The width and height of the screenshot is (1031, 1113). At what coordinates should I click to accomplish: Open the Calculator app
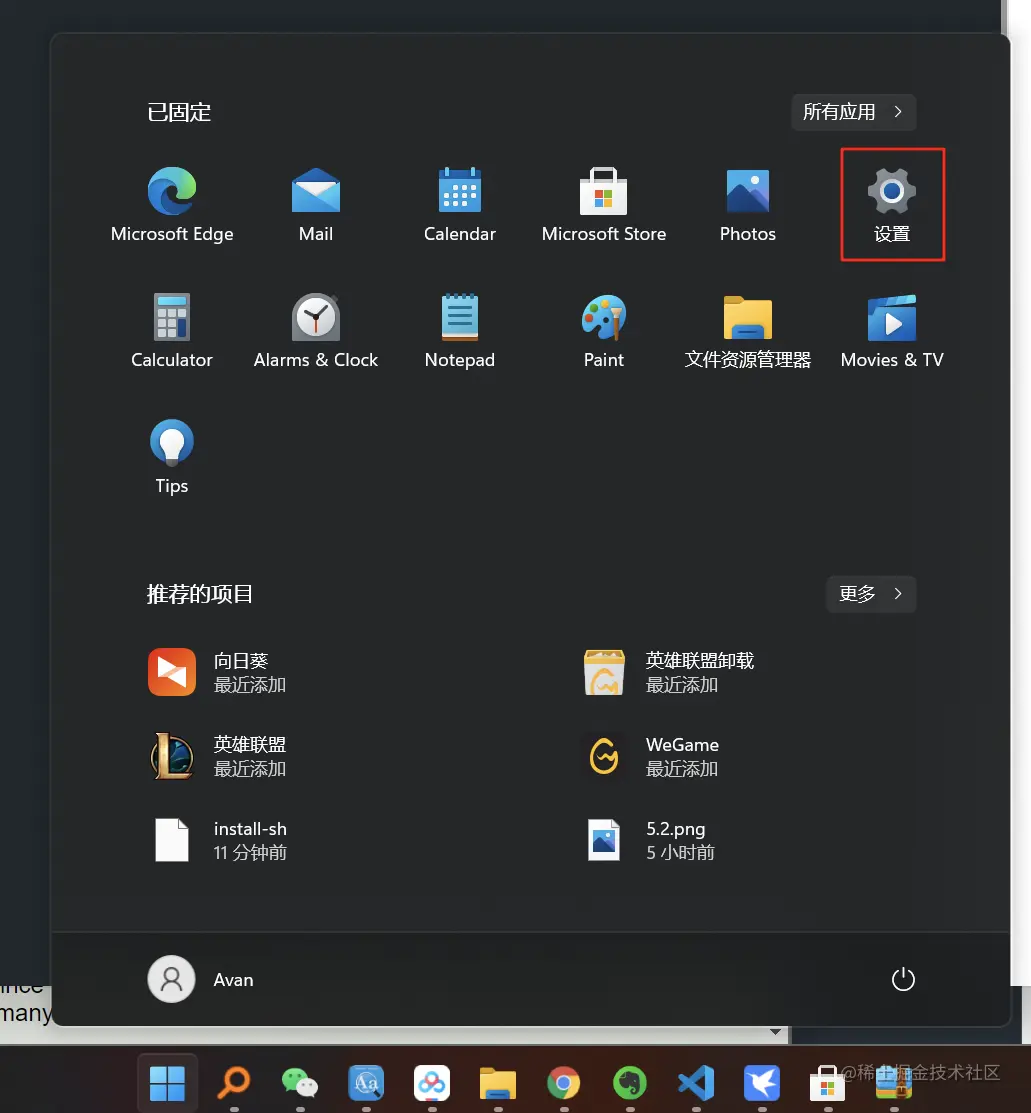(x=172, y=331)
